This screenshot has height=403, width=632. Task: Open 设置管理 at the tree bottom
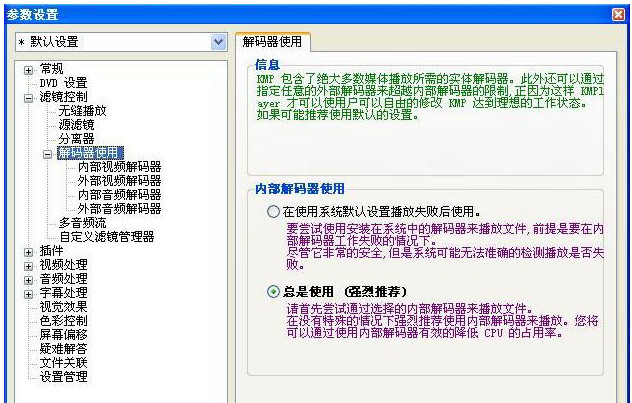pos(63,377)
